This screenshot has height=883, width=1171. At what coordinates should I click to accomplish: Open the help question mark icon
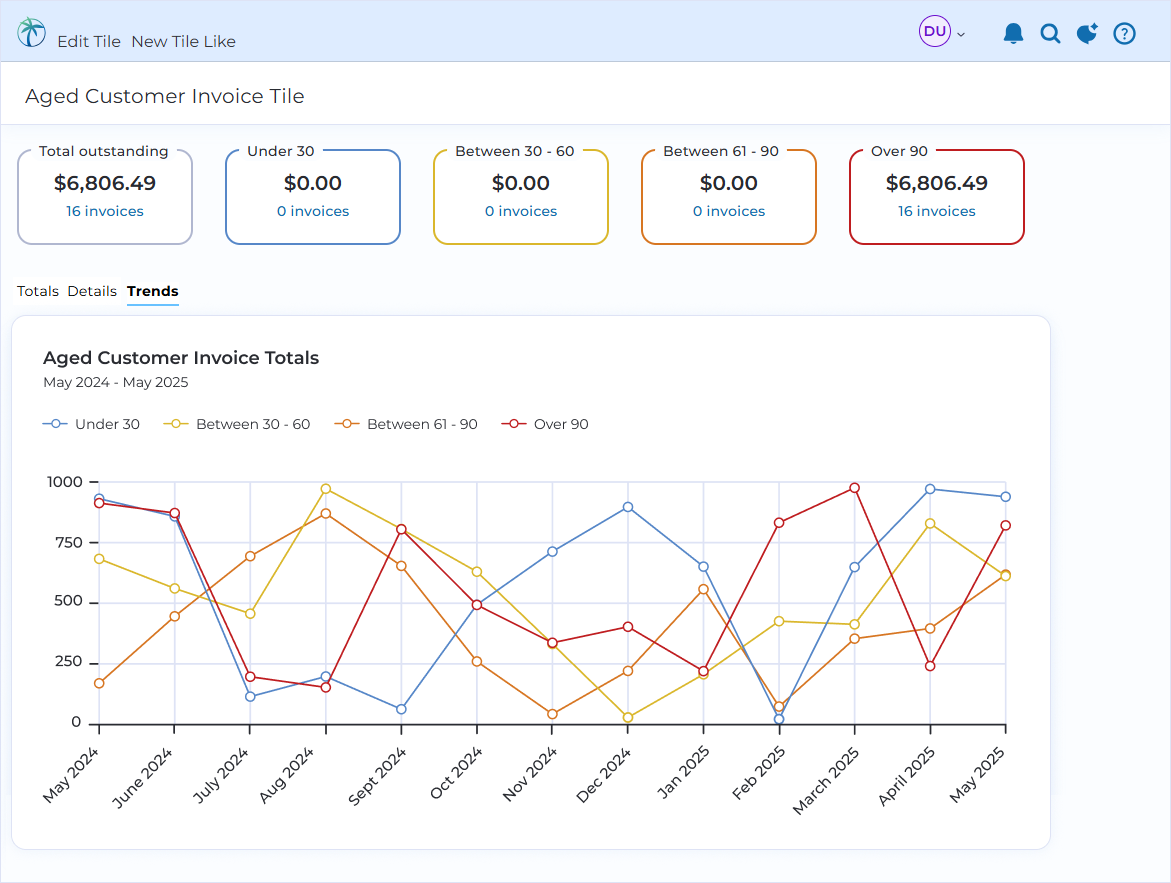(x=1124, y=34)
